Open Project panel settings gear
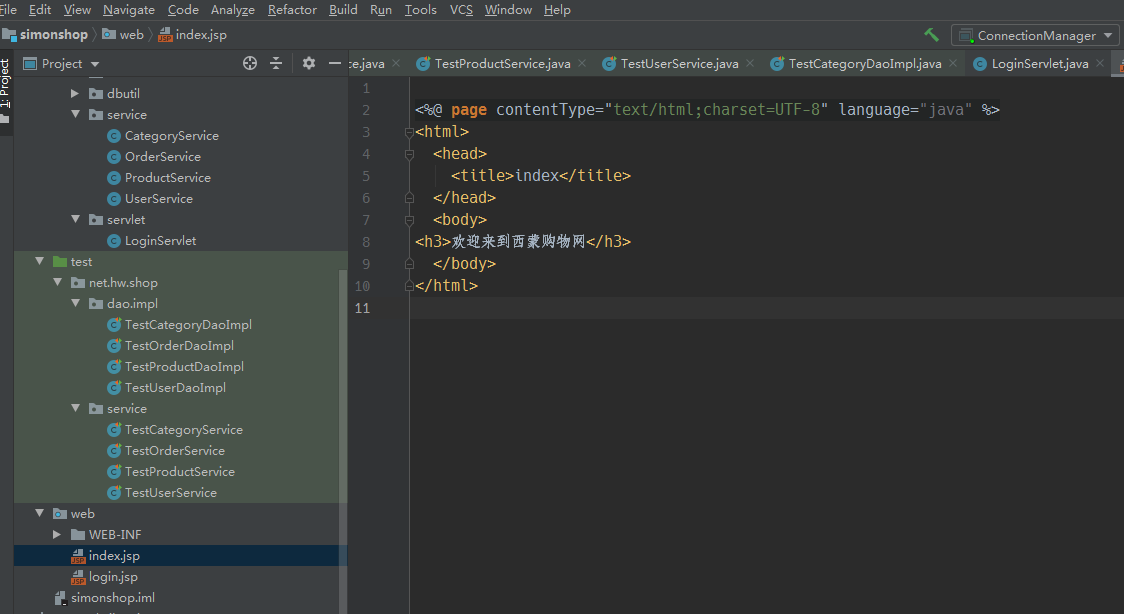The width and height of the screenshot is (1124, 614). 309,63
